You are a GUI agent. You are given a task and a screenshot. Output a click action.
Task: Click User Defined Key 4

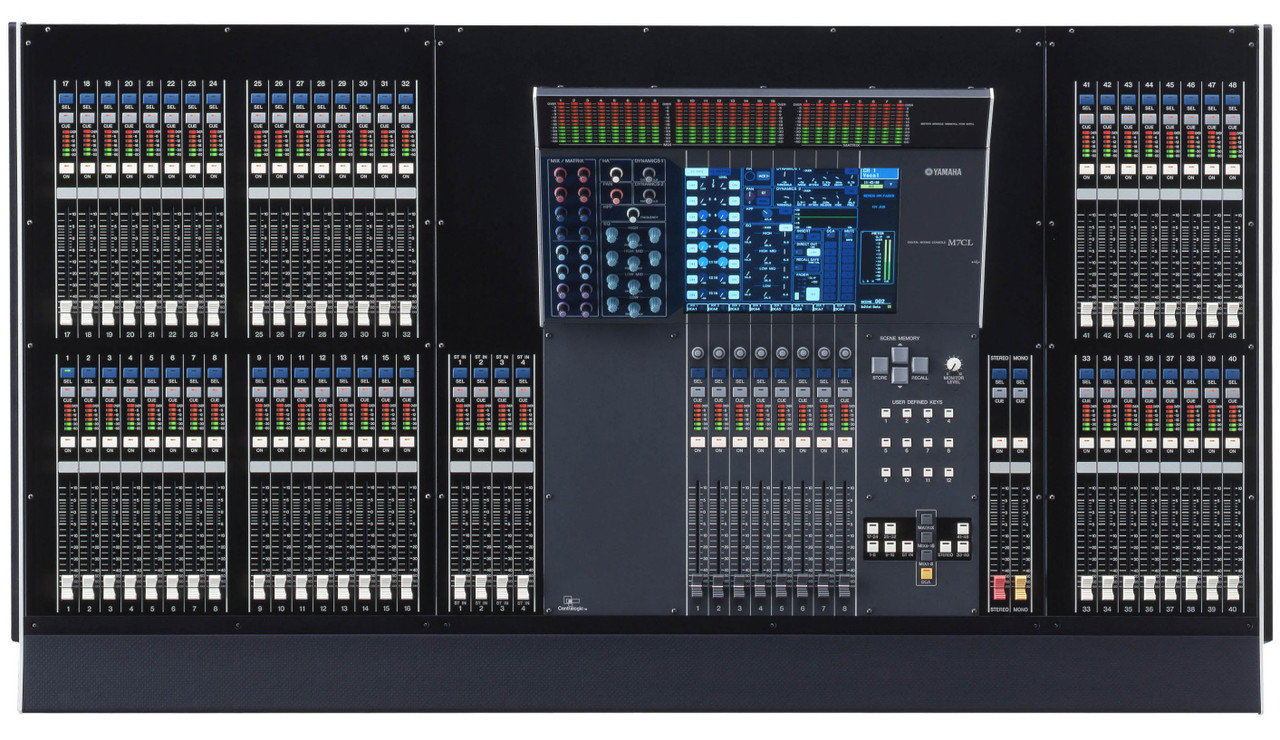(949, 412)
